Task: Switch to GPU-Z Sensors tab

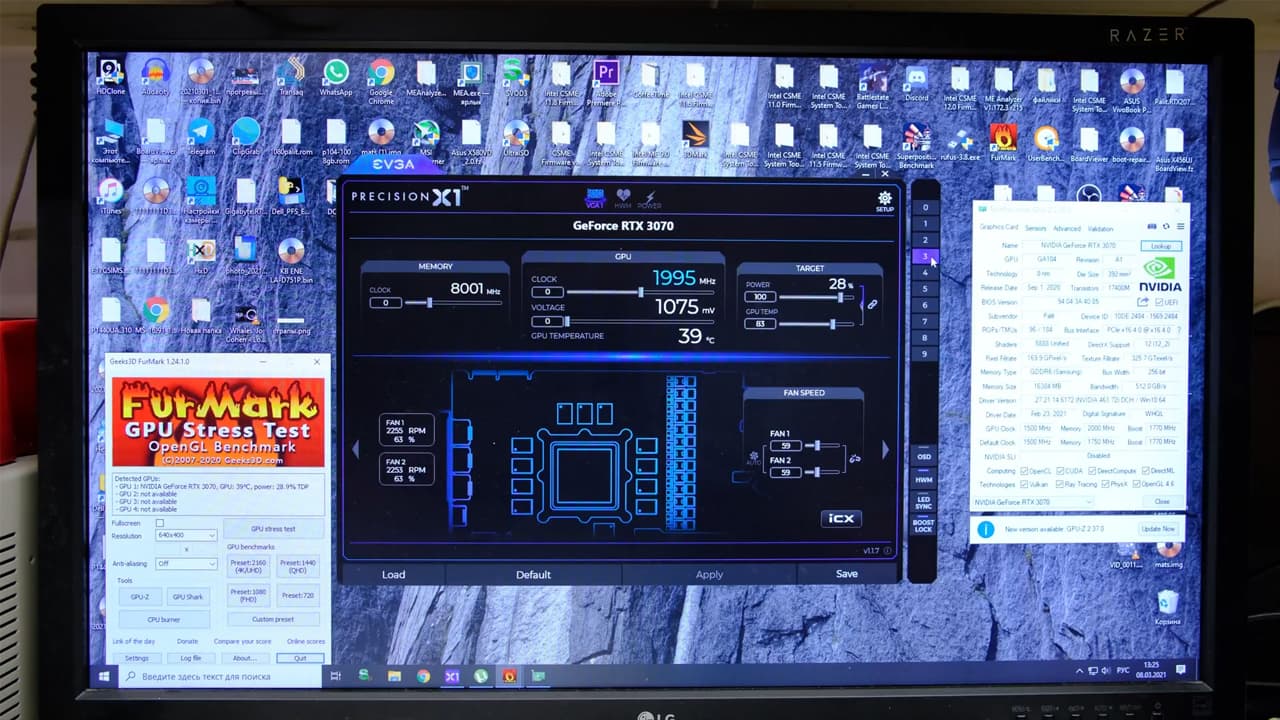Action: [x=1035, y=228]
